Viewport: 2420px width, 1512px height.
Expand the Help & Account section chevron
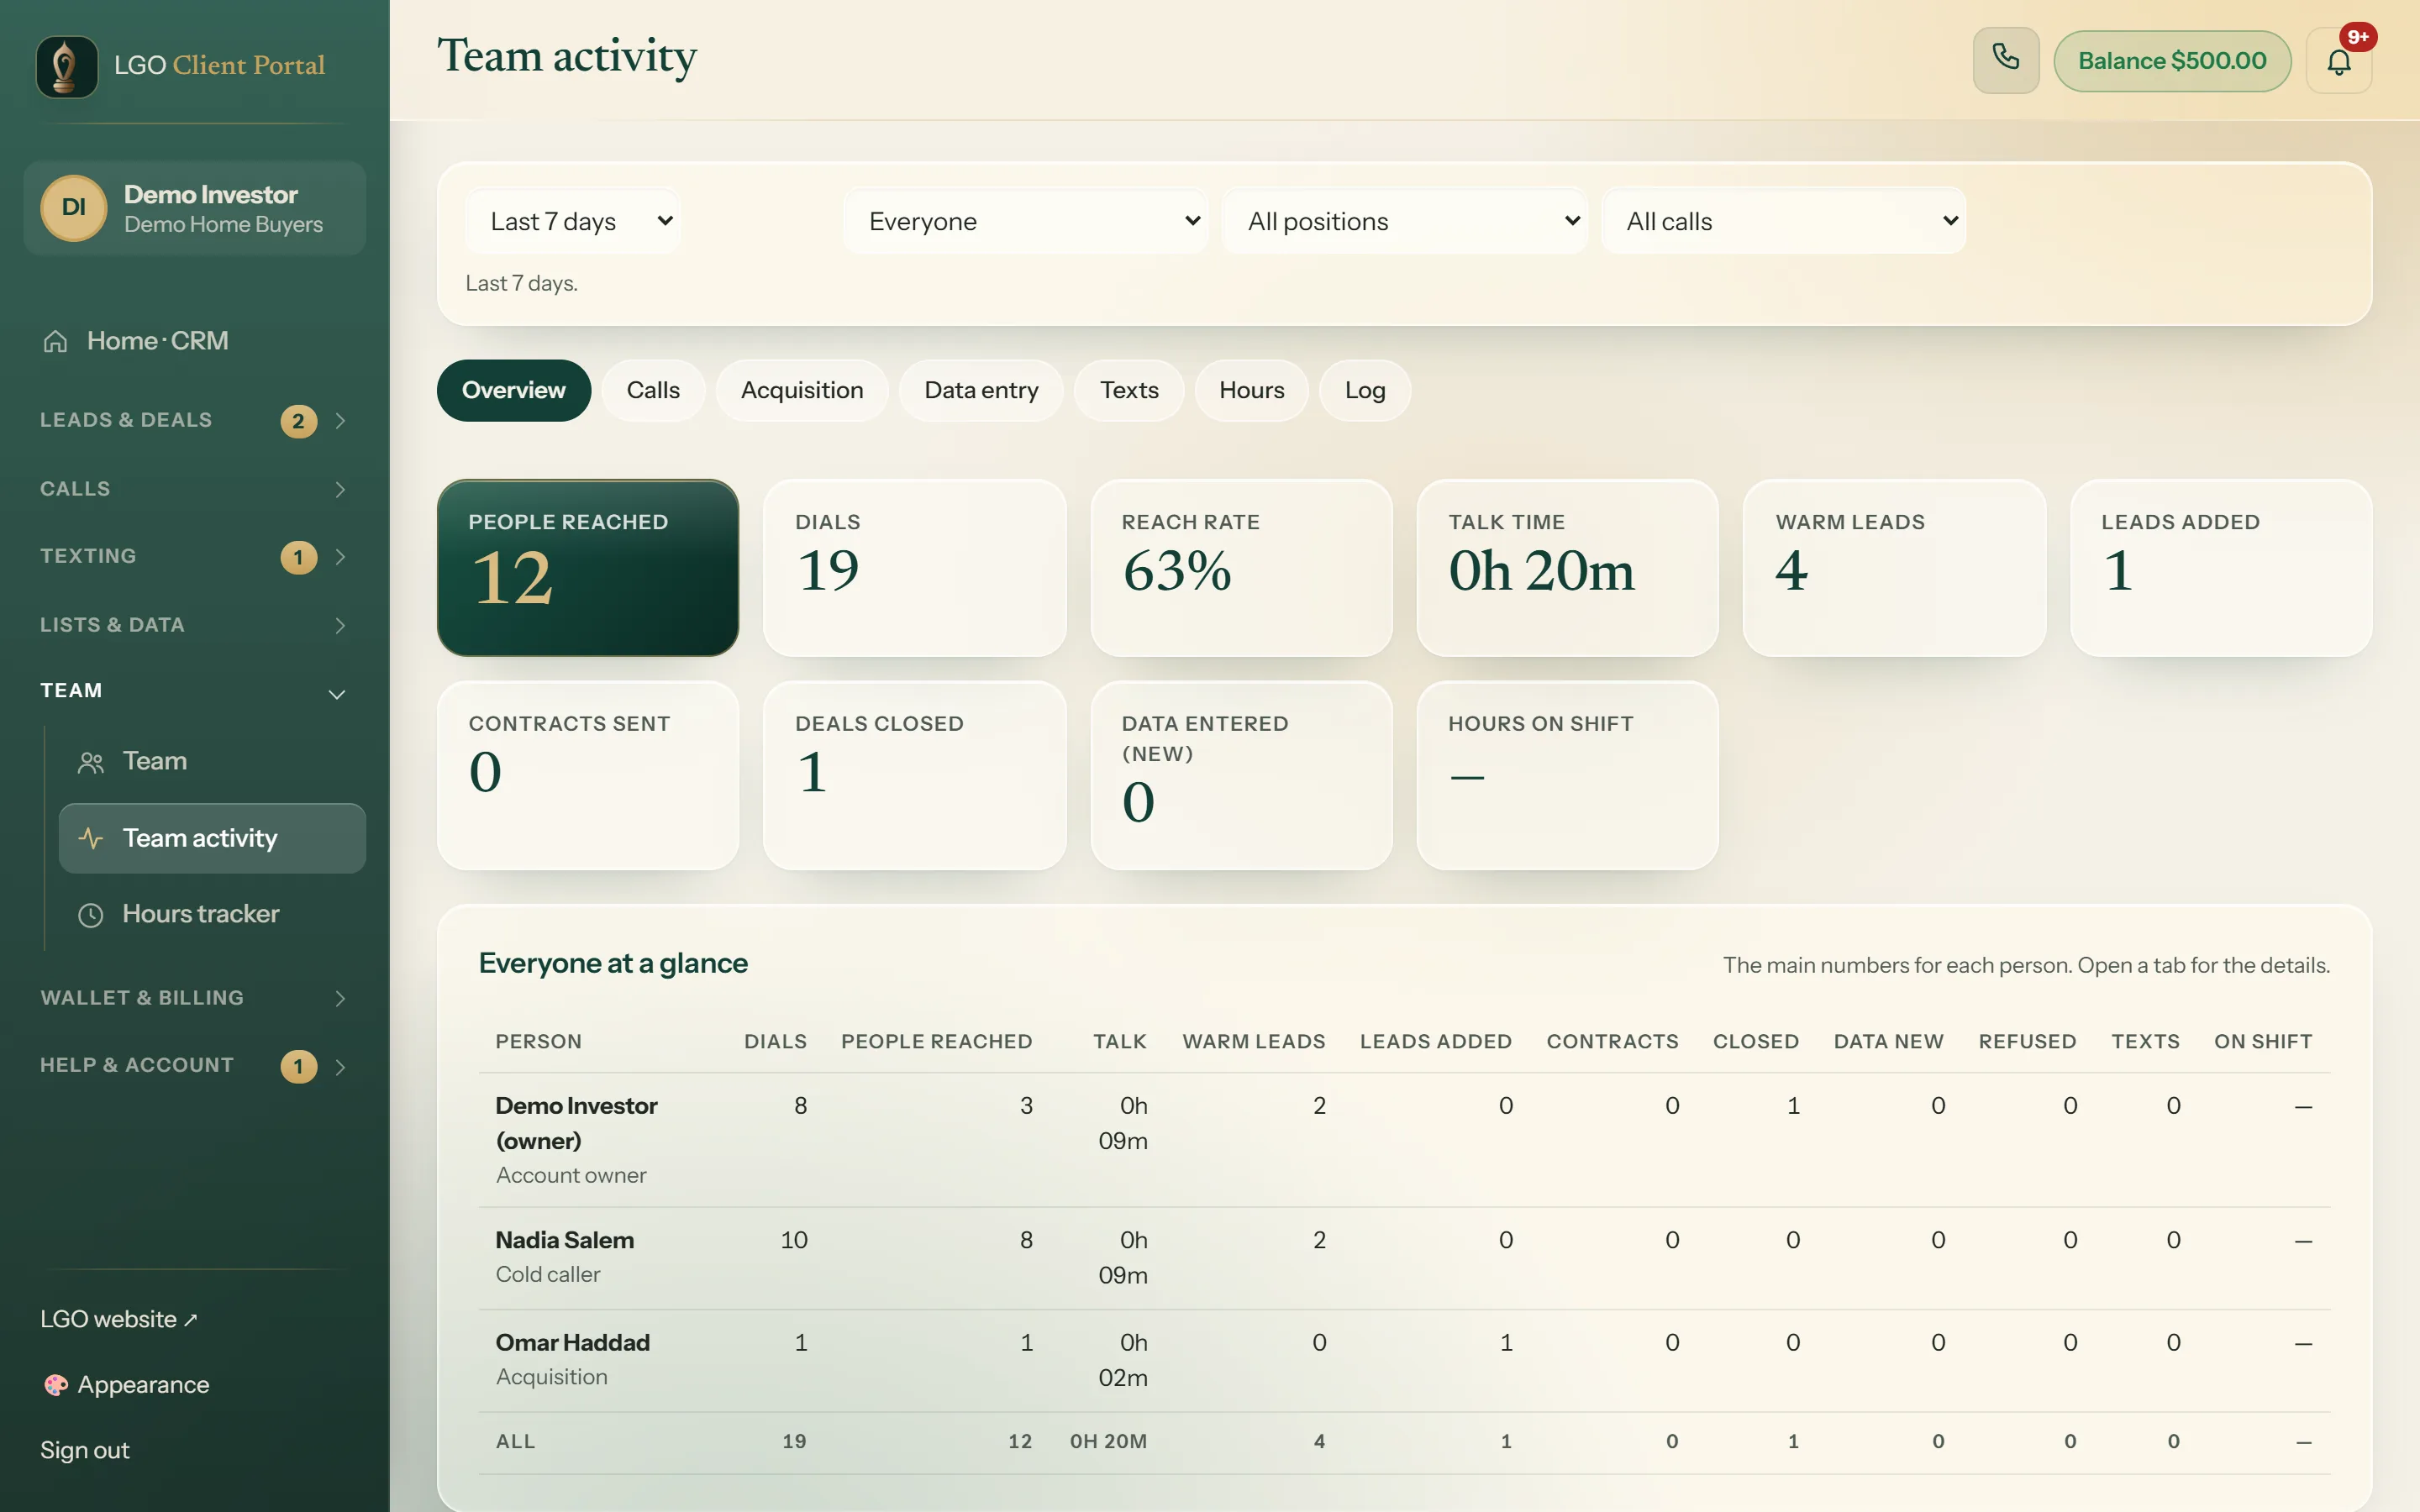tap(340, 1066)
